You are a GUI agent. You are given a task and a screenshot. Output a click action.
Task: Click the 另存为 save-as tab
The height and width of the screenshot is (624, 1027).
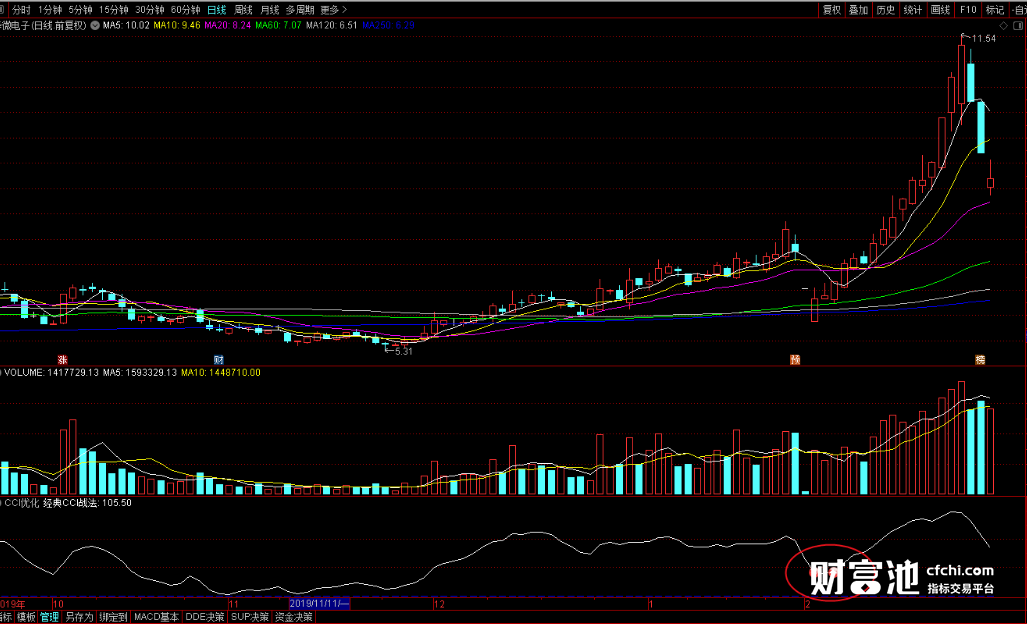[79, 617]
